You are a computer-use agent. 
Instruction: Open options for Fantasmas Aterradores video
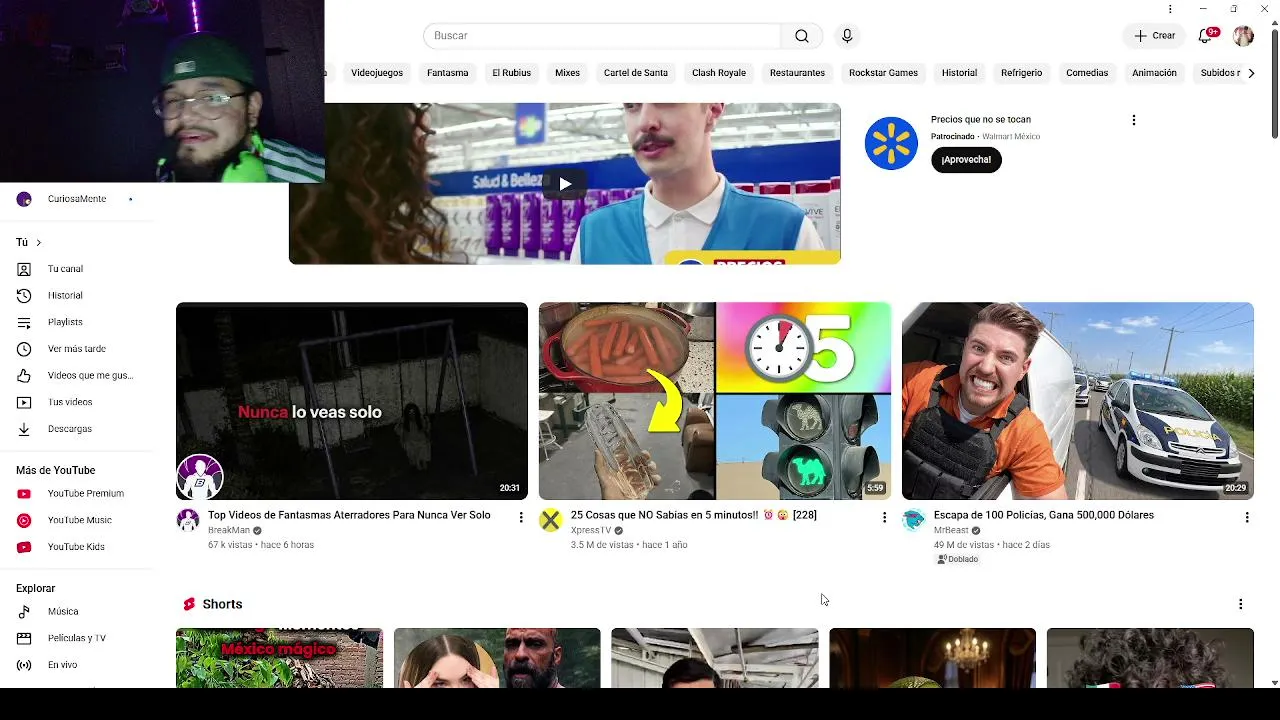[520, 517]
